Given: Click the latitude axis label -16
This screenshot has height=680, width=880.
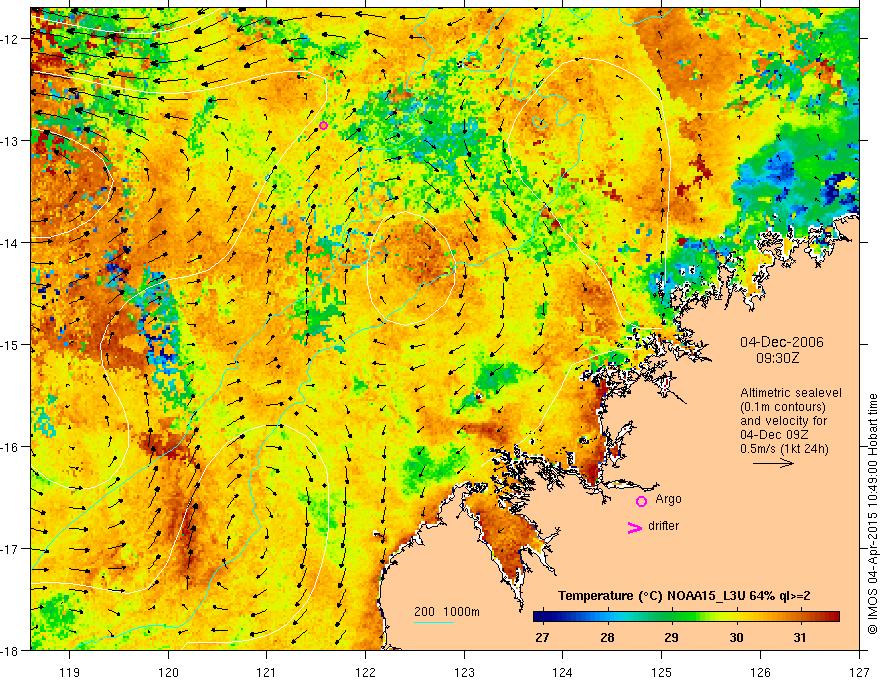Looking at the screenshot, I should [x=11, y=447].
